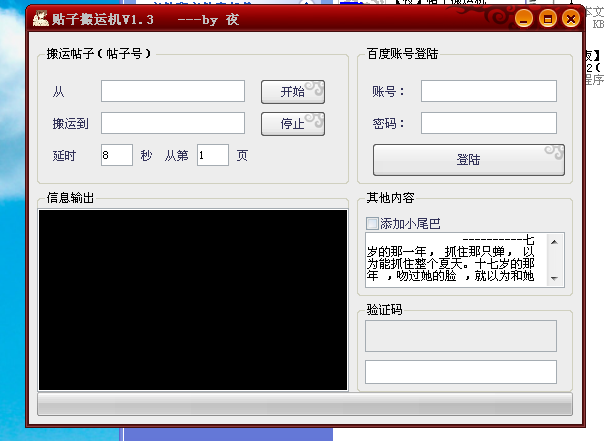Click the black 信息输出 output console

(193, 298)
